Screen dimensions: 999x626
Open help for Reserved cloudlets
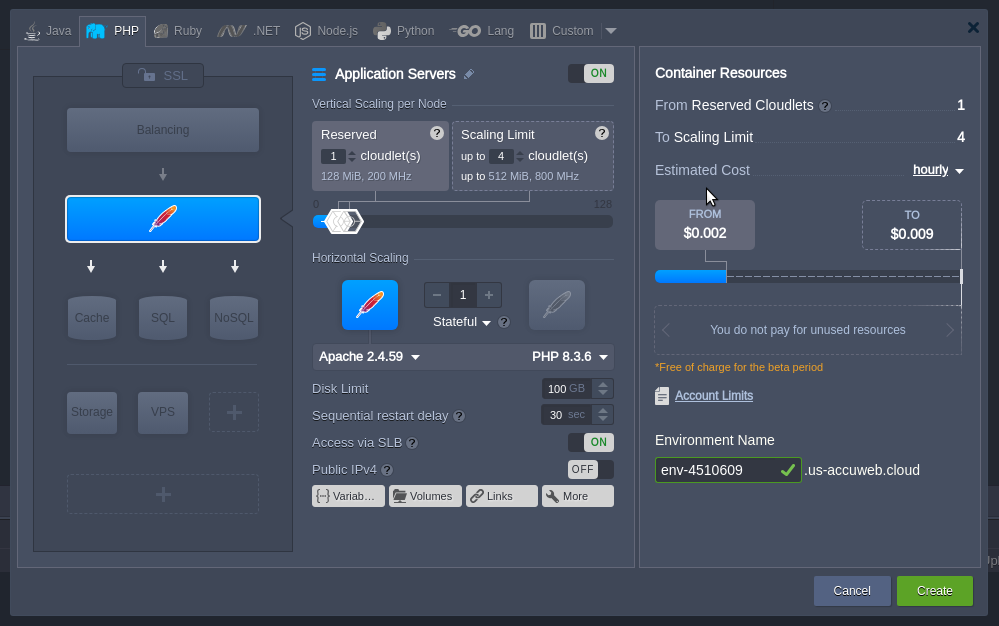point(437,133)
